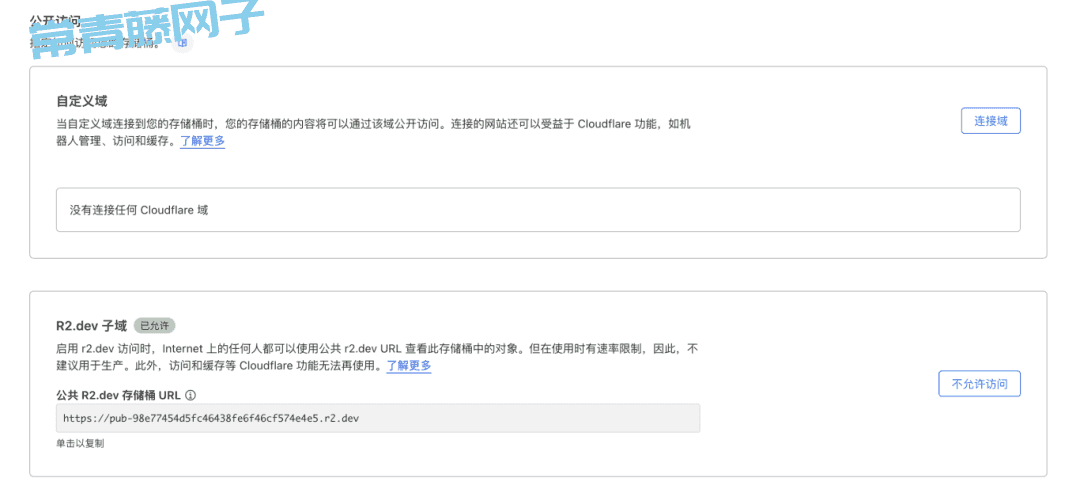Open 了解更多 link under R2.dev 子域
1080x489 pixels.
point(408,366)
